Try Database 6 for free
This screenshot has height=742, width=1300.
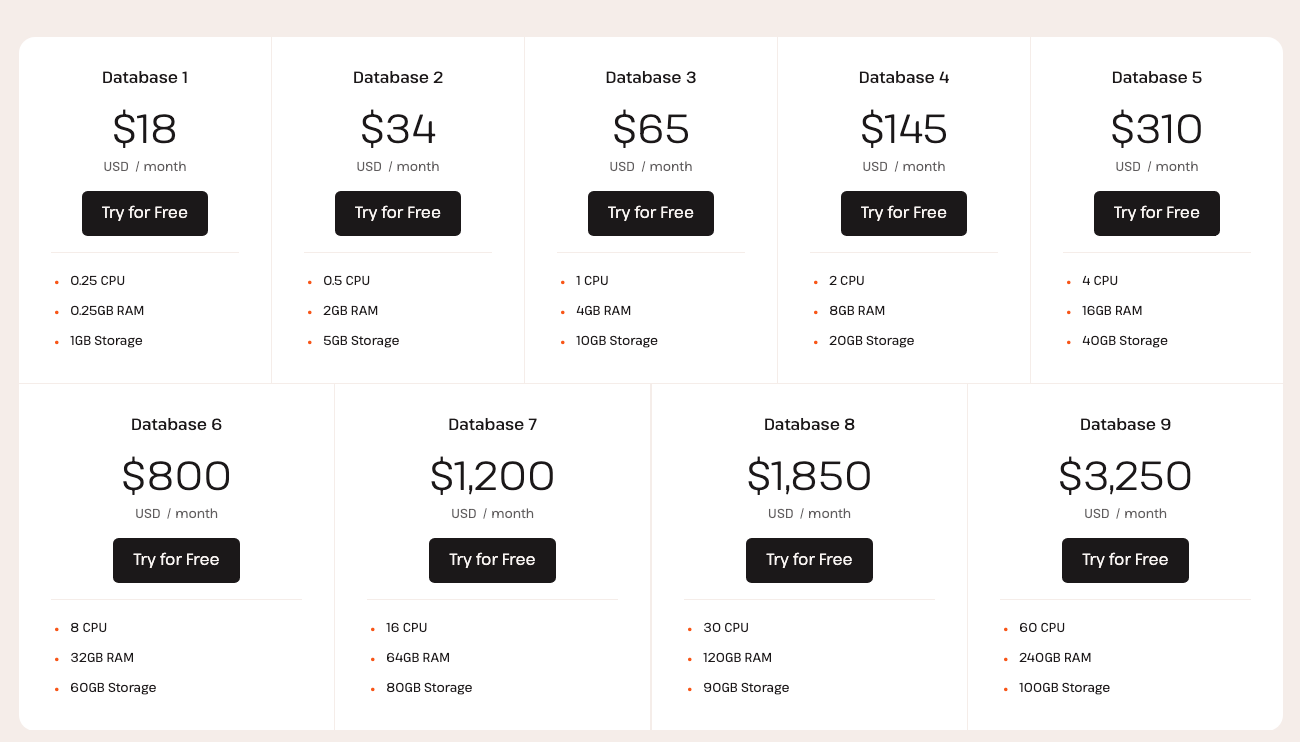tap(176, 560)
